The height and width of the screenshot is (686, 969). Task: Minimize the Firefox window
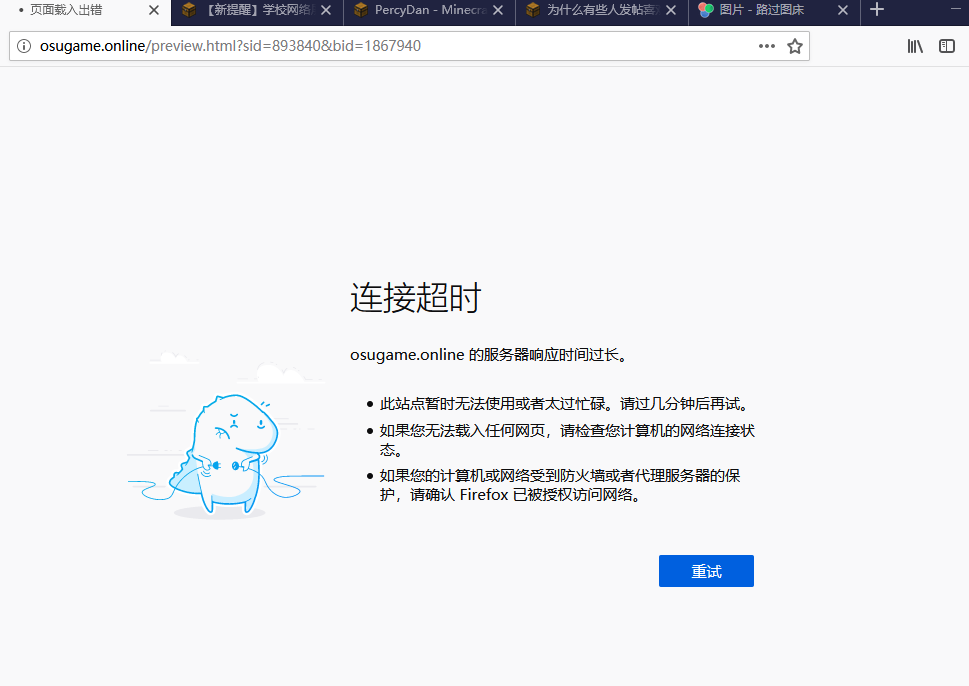pos(955,10)
